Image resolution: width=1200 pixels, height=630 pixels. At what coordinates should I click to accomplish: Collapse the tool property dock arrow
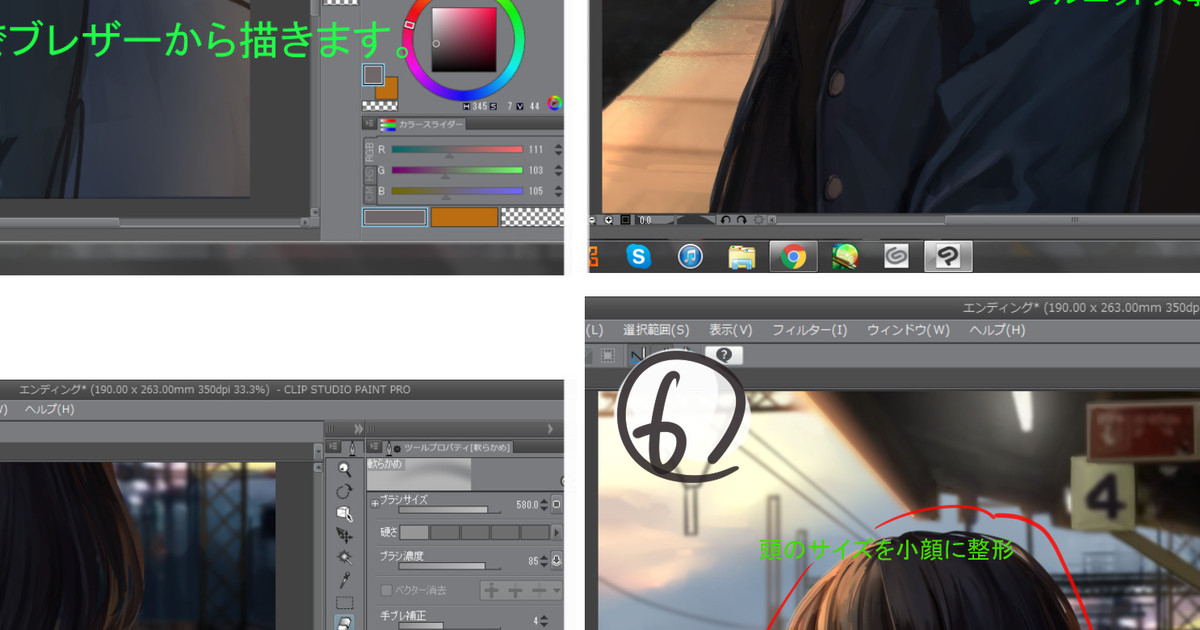(550, 427)
